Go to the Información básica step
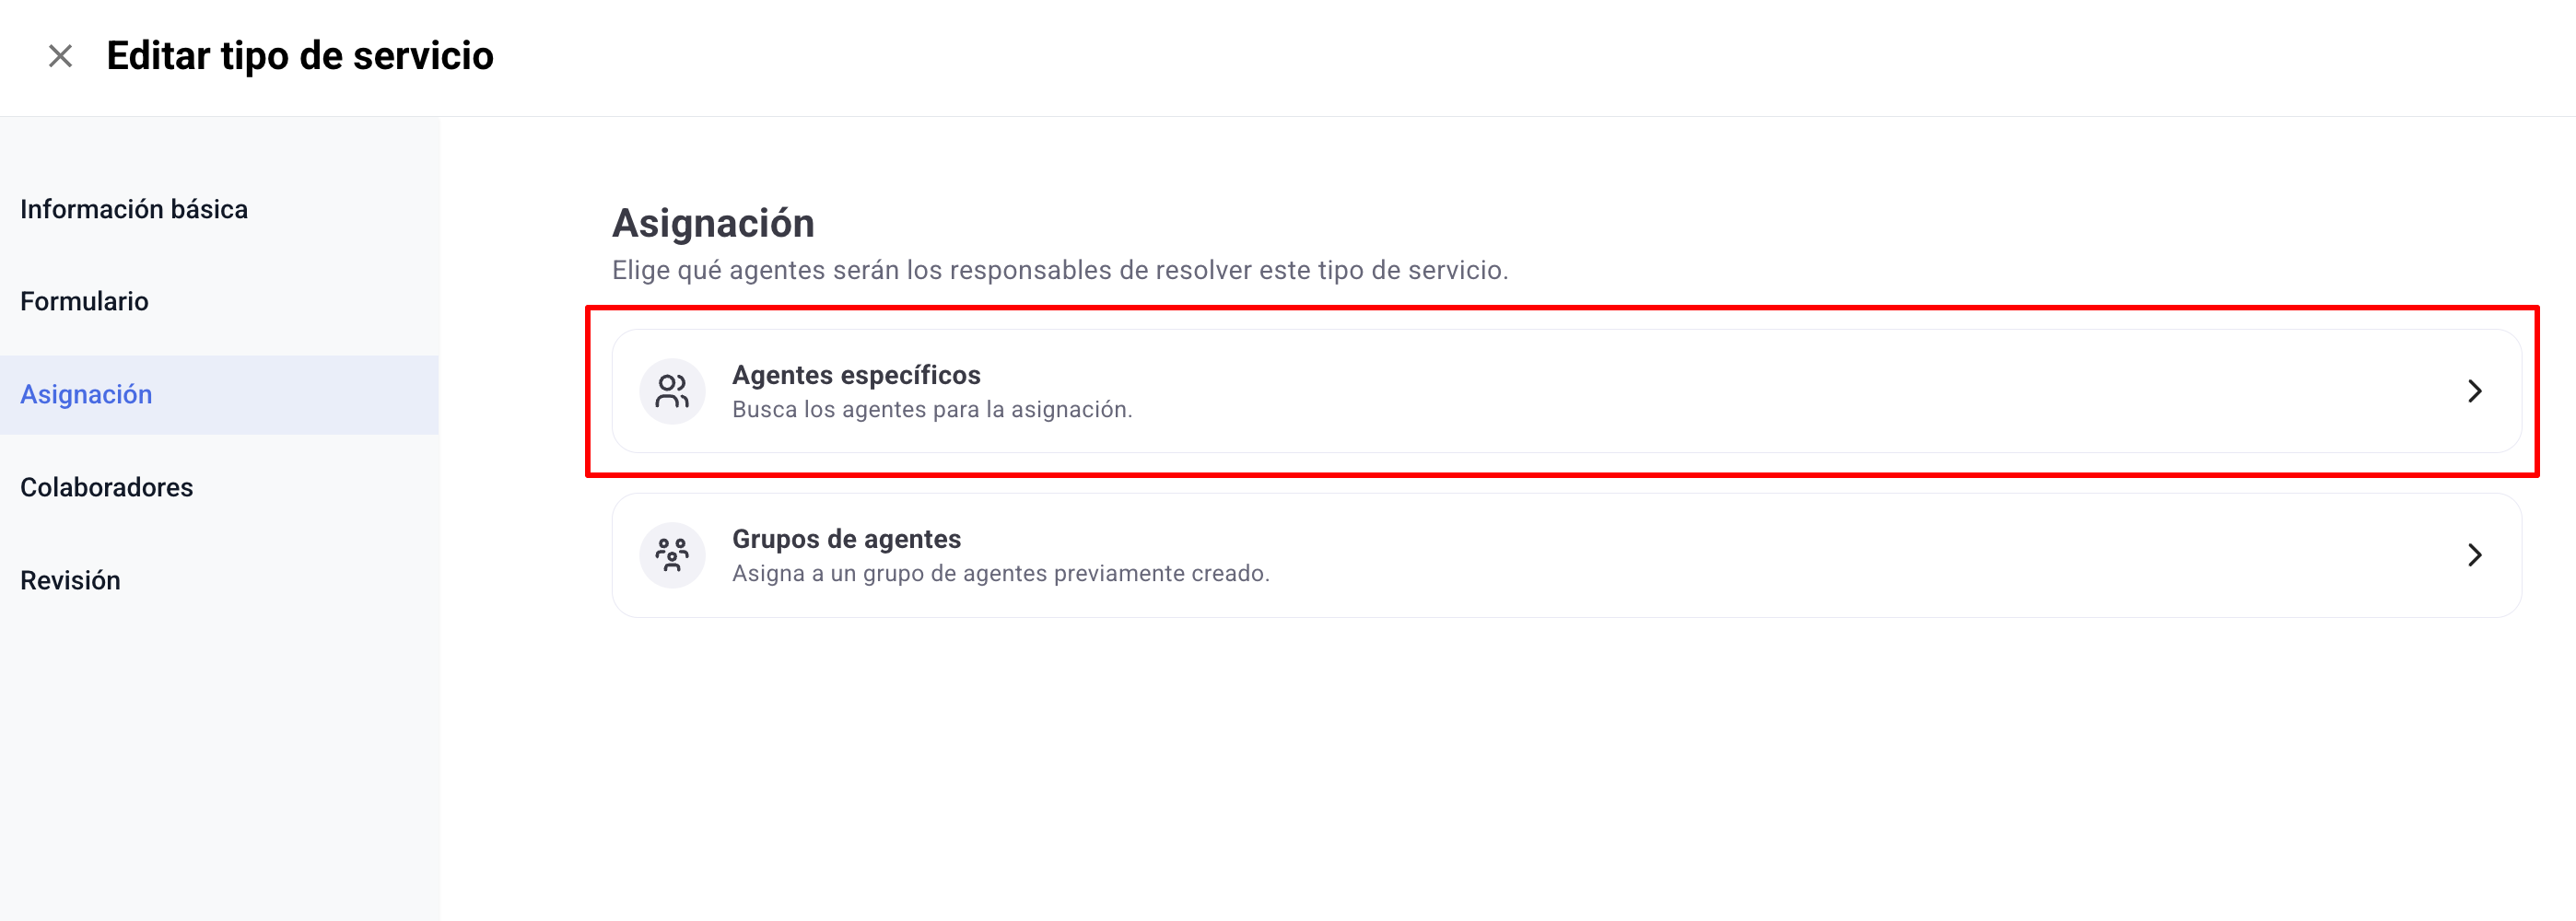 pyautogui.click(x=134, y=209)
